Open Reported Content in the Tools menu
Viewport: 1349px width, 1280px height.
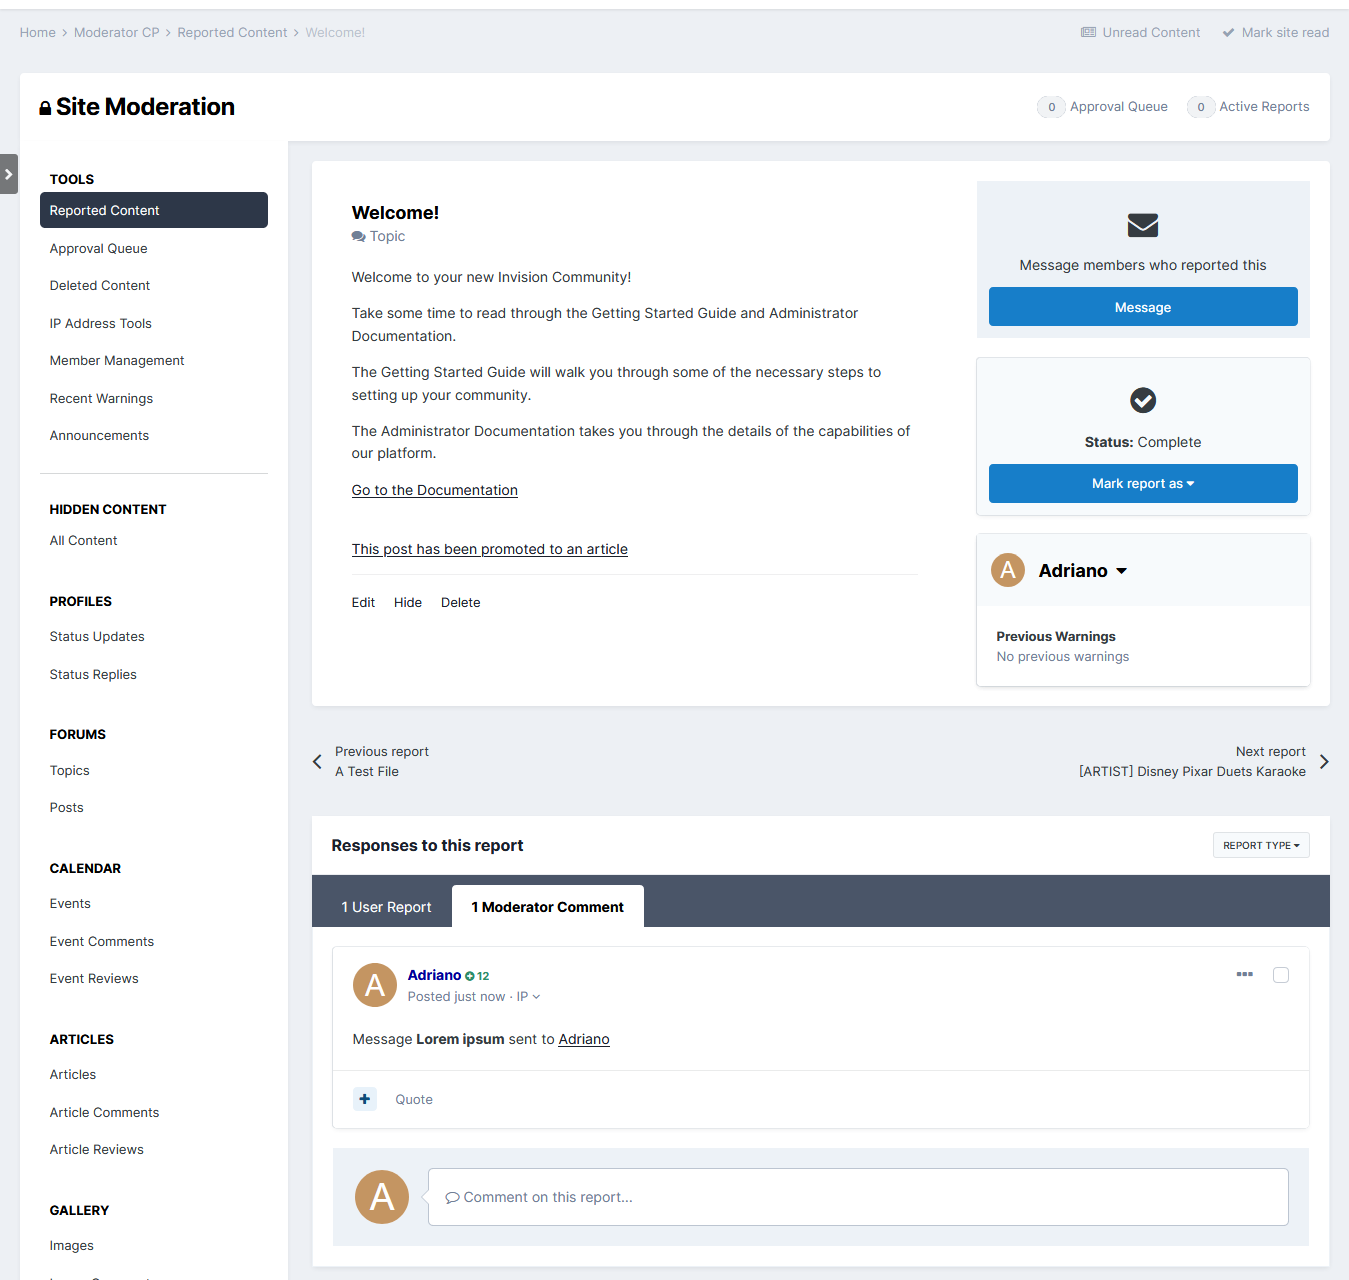[154, 210]
